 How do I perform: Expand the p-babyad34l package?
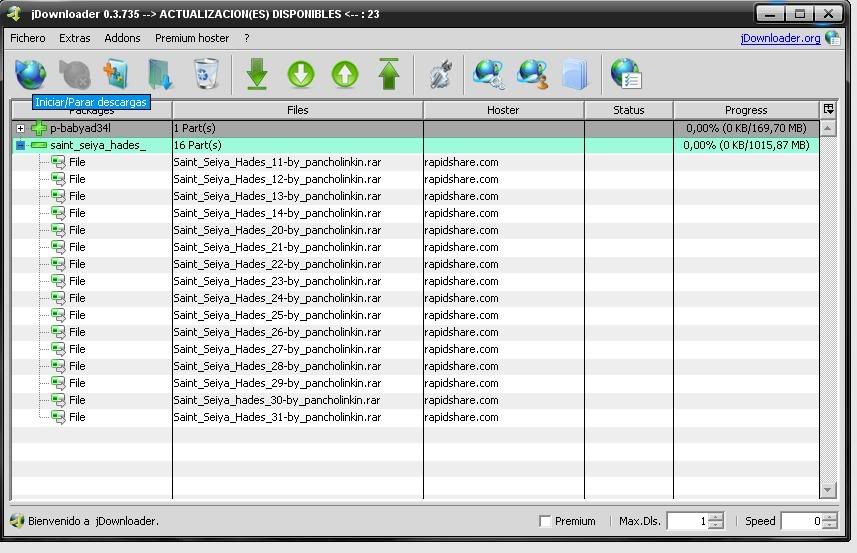20,128
